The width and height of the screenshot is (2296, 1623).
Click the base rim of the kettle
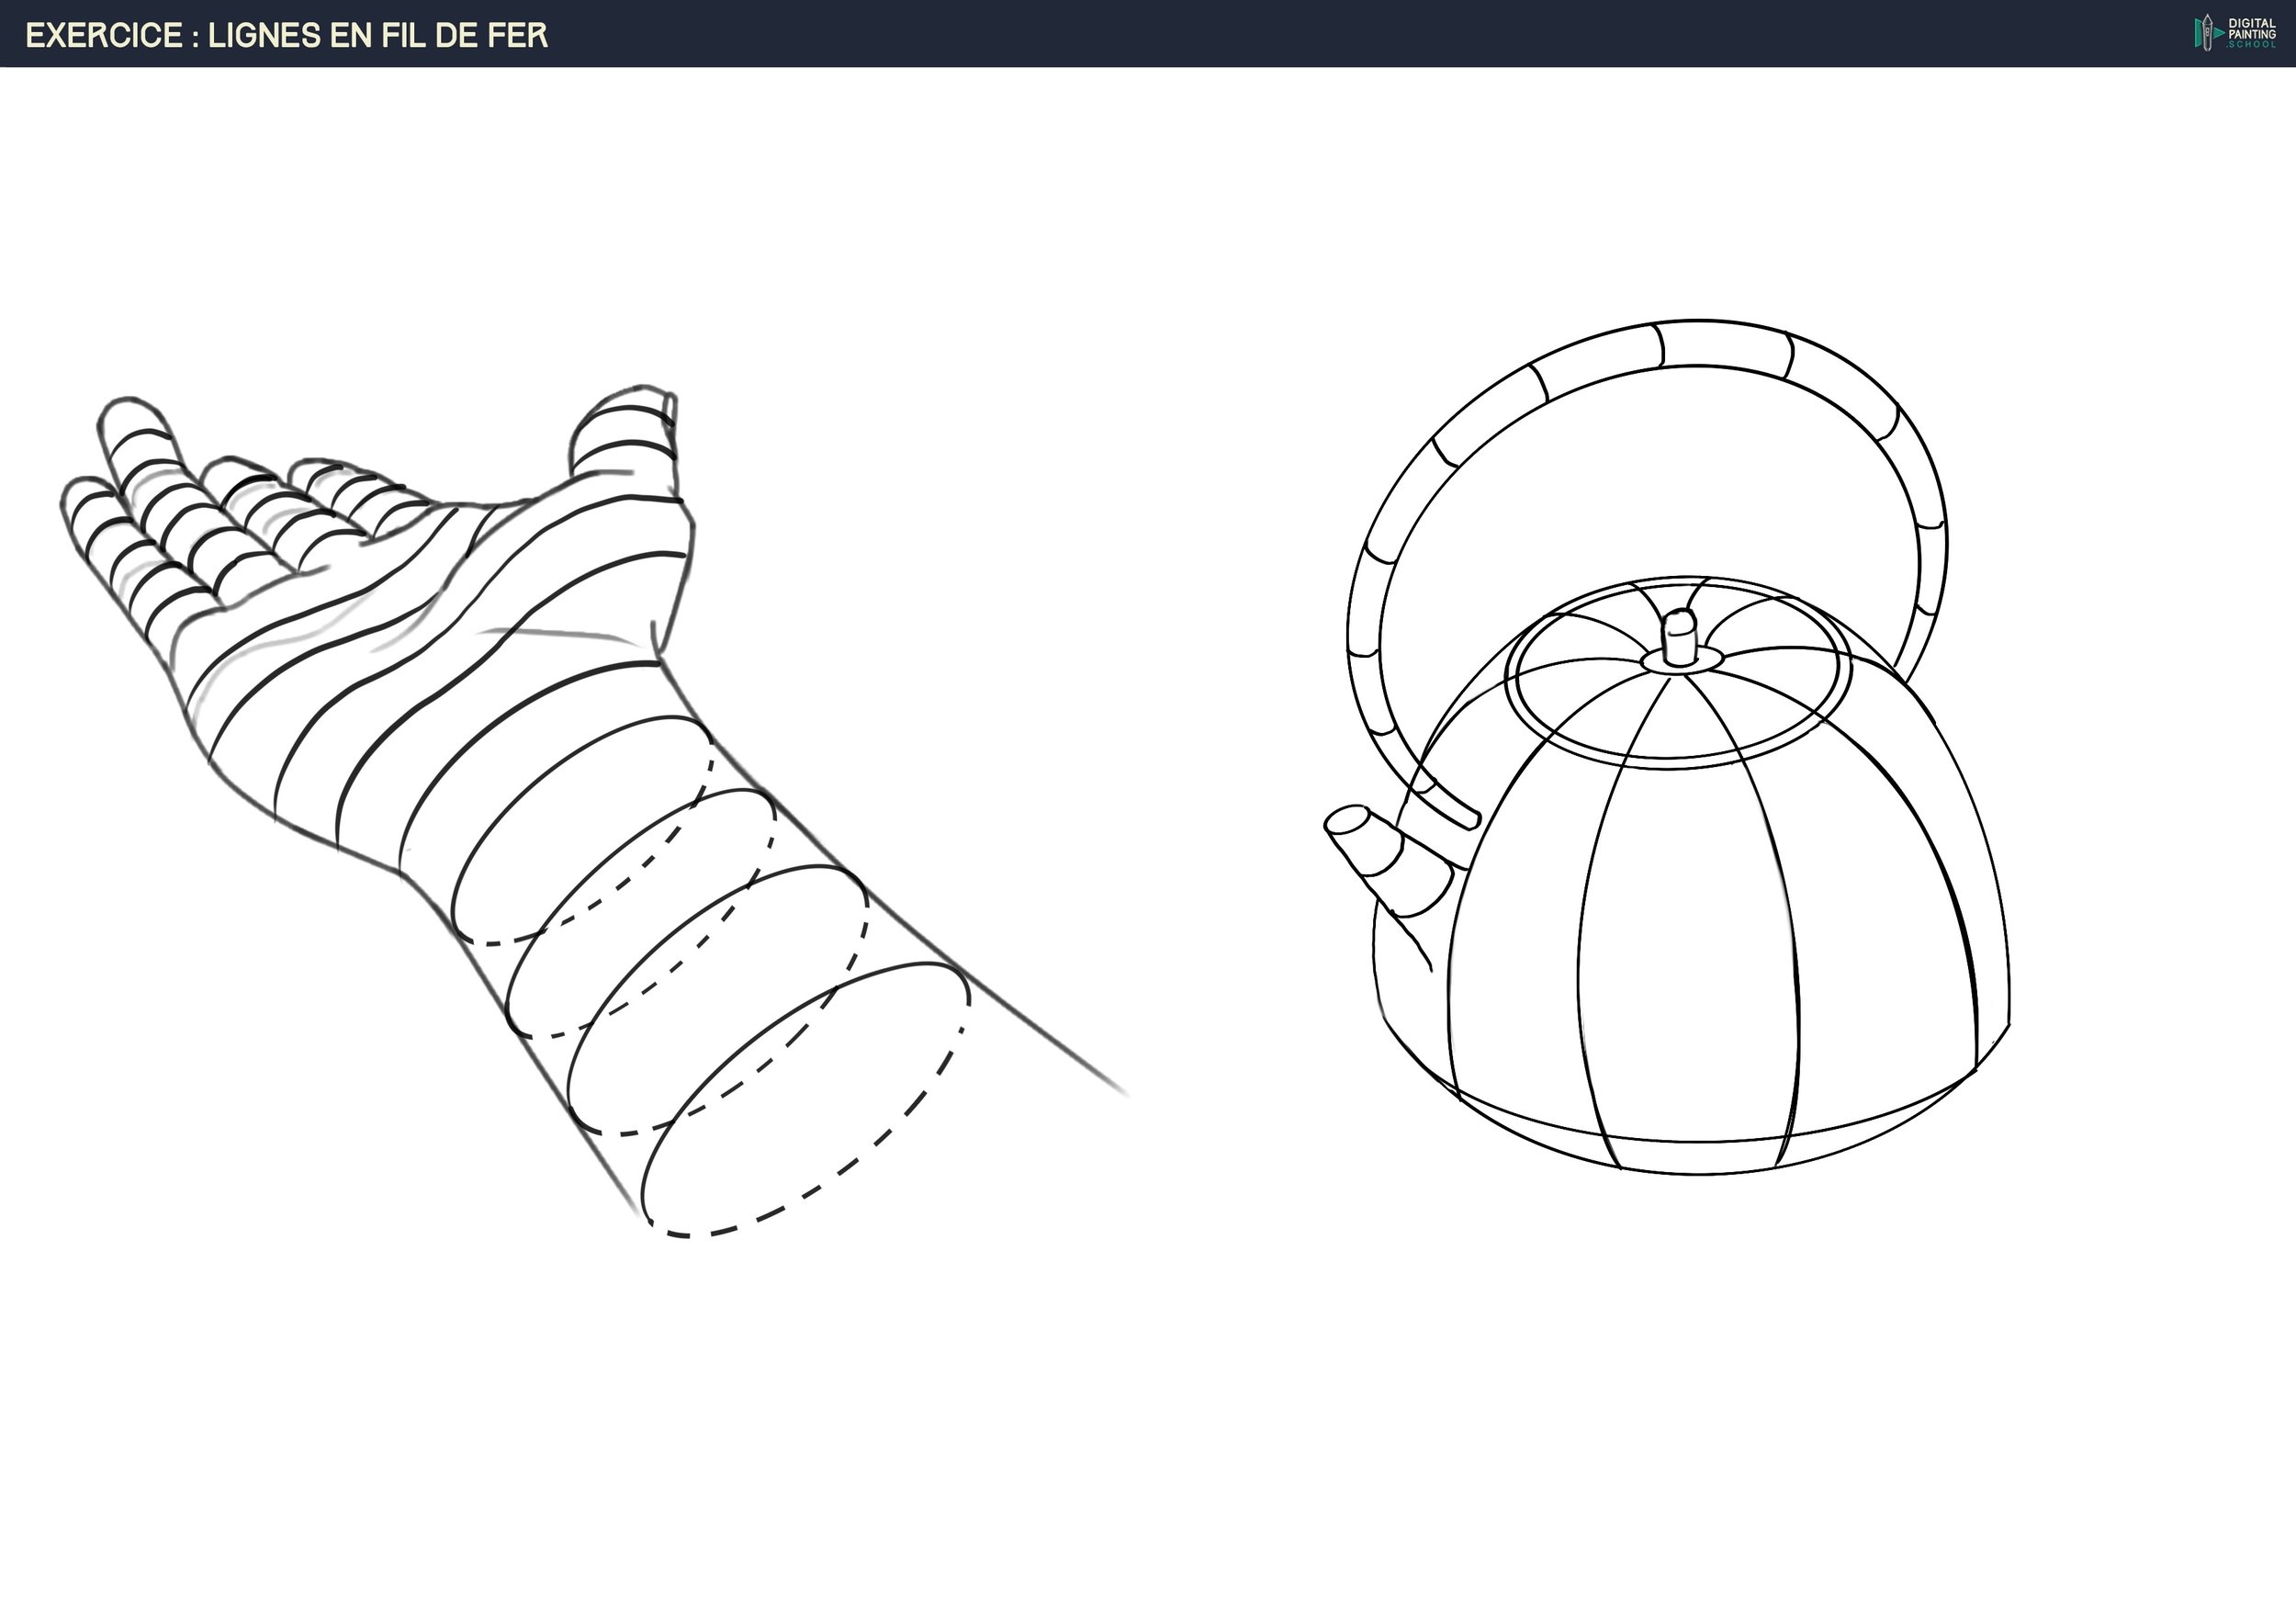tap(1700, 1158)
